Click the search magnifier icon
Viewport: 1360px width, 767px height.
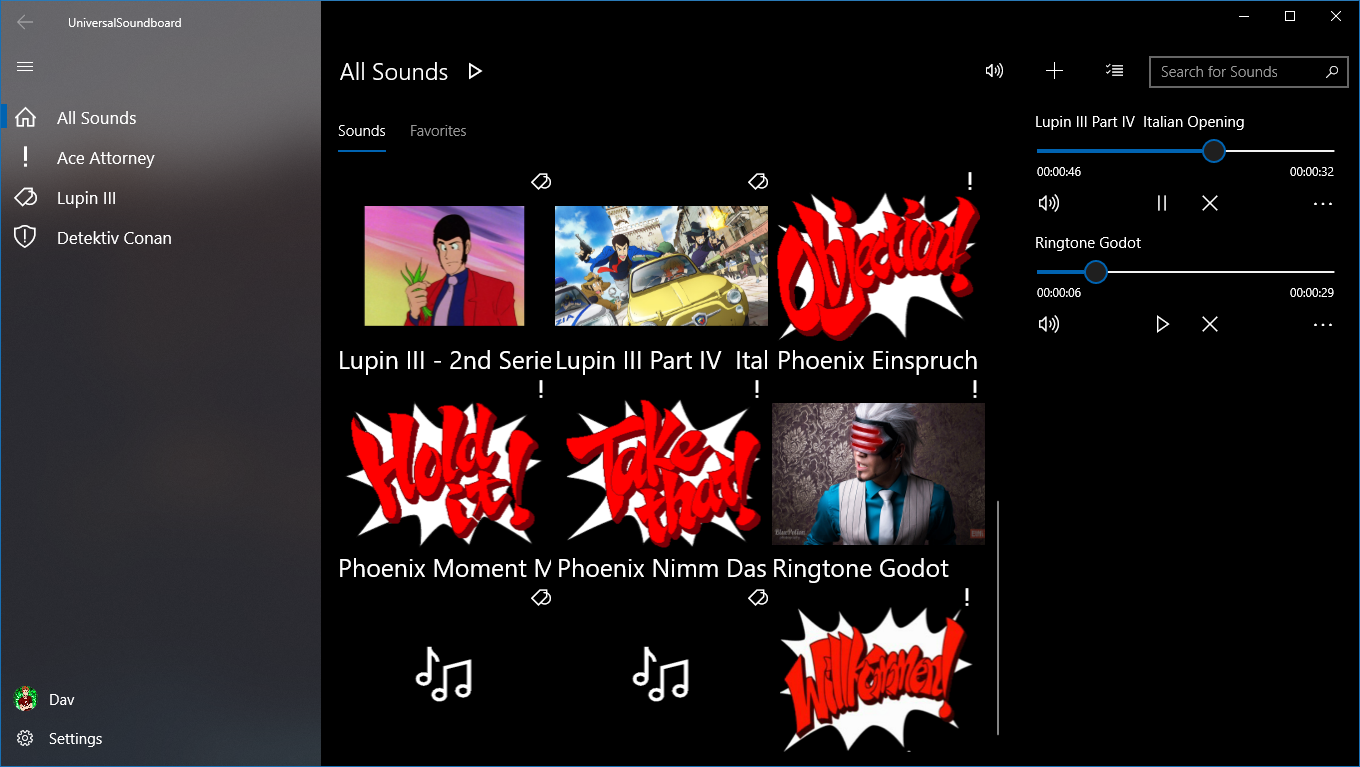click(1332, 72)
